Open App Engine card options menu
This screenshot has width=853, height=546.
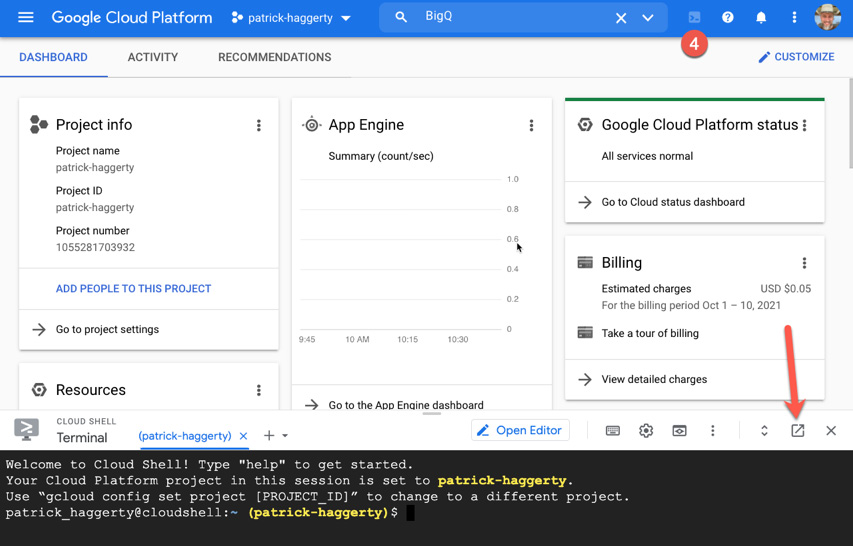[531, 126]
